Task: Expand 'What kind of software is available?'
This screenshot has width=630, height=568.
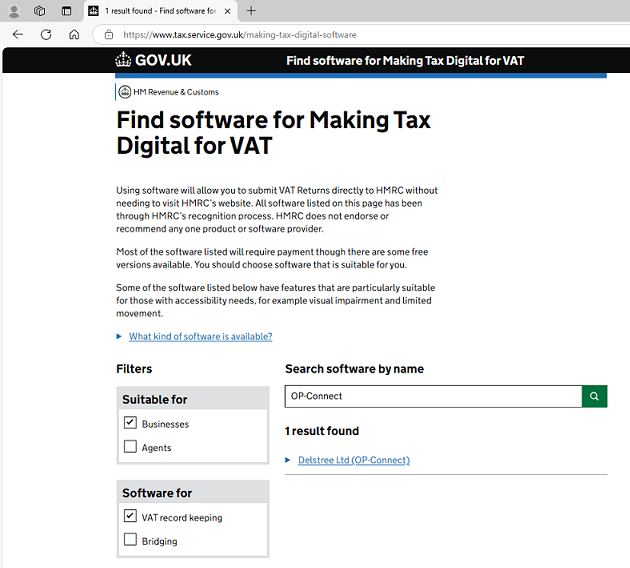Action: point(200,336)
